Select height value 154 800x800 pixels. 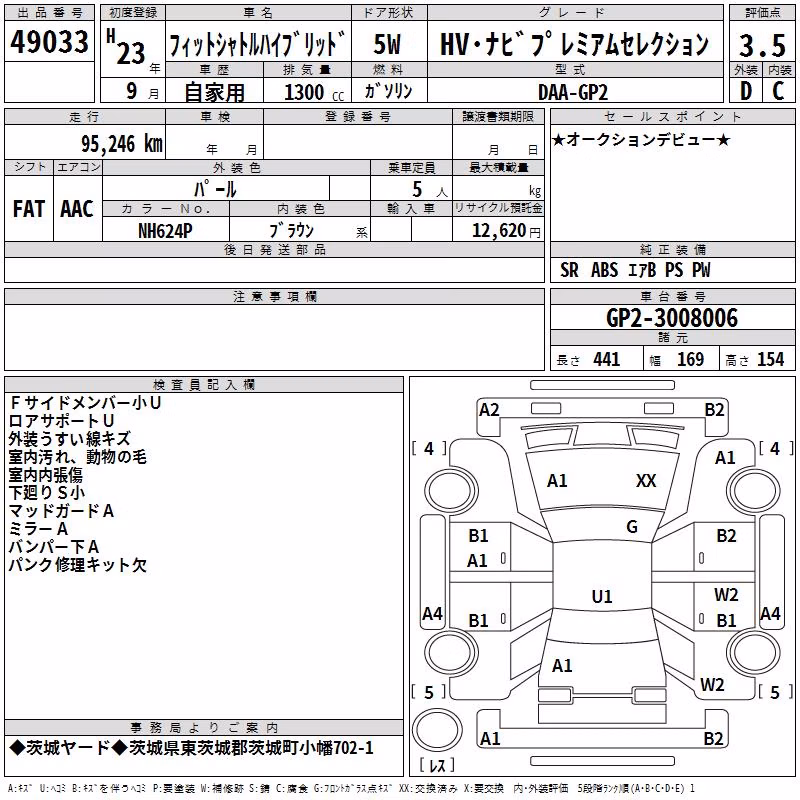point(770,360)
